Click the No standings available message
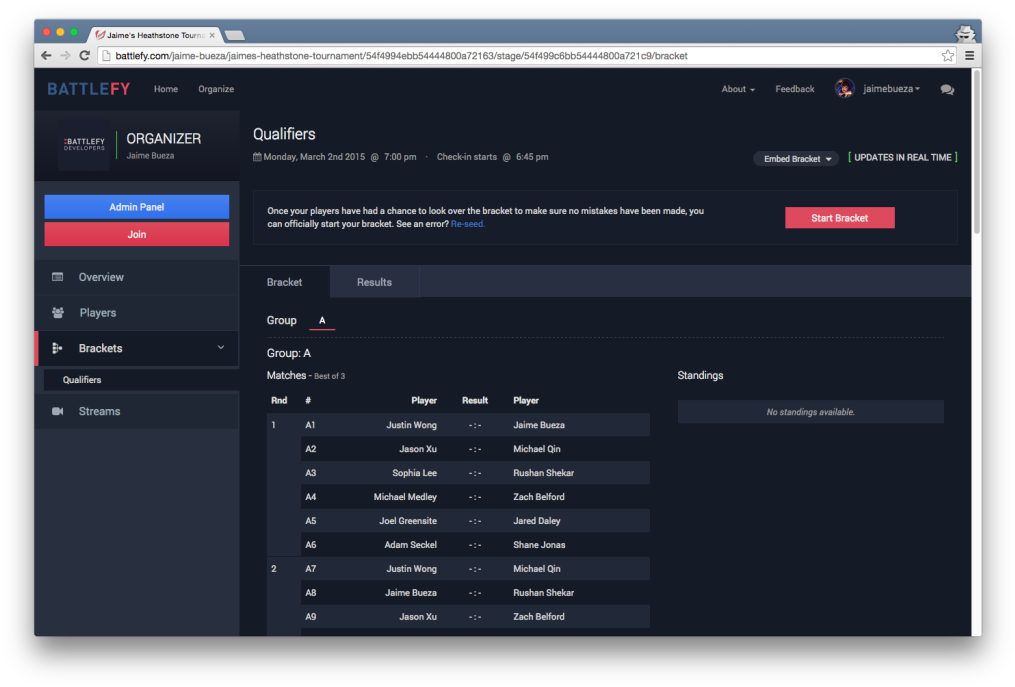Screen dimensions: 1015x687 810,412
